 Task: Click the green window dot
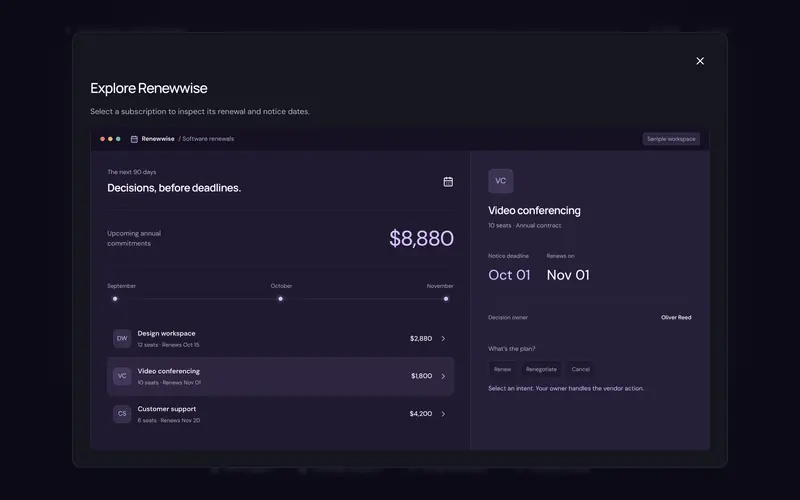point(118,139)
